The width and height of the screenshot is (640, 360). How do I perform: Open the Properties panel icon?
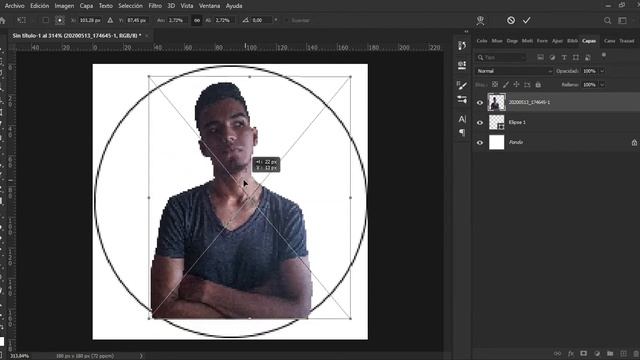(x=462, y=65)
